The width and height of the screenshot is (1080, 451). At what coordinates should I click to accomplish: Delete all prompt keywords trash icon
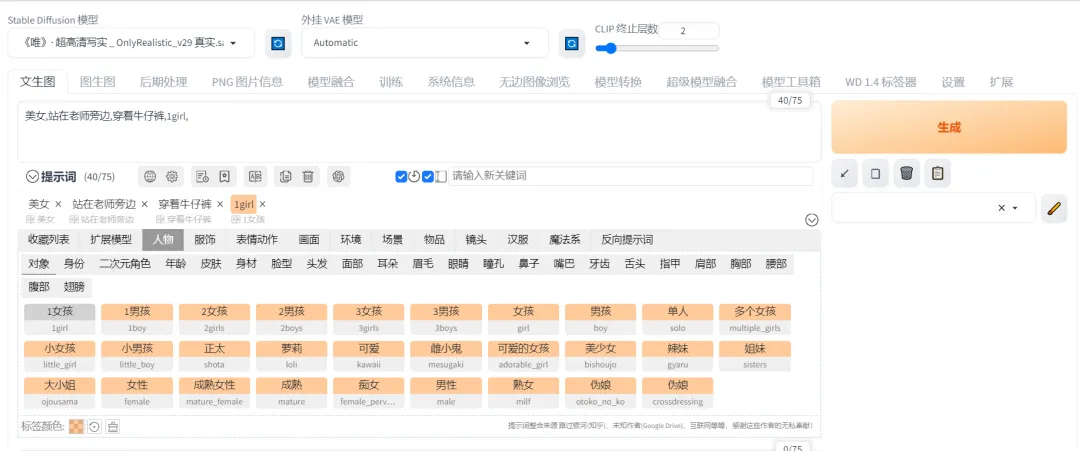pyautogui.click(x=308, y=177)
